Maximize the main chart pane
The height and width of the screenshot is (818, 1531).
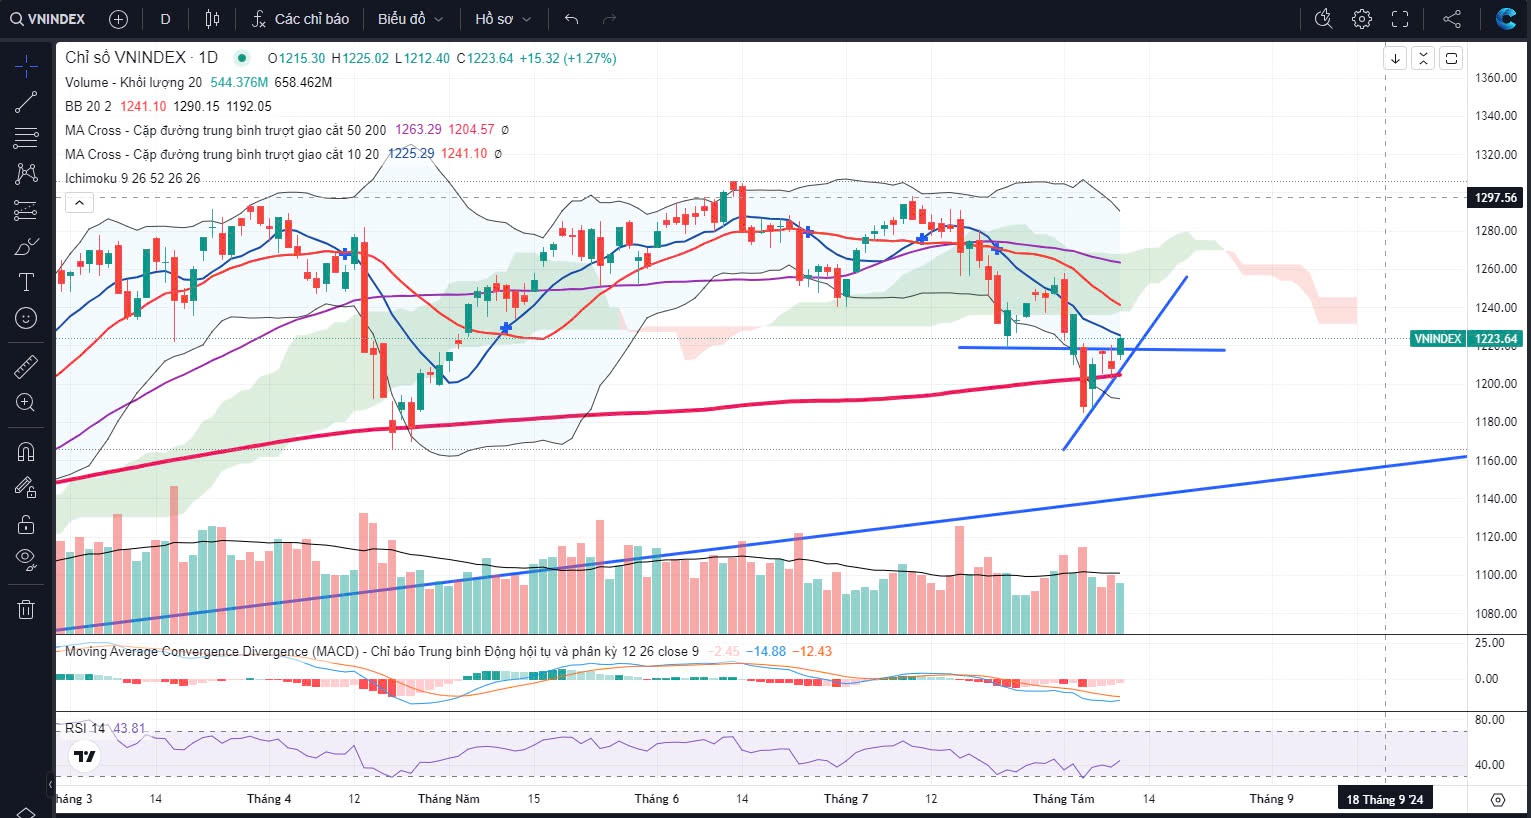click(x=1451, y=58)
